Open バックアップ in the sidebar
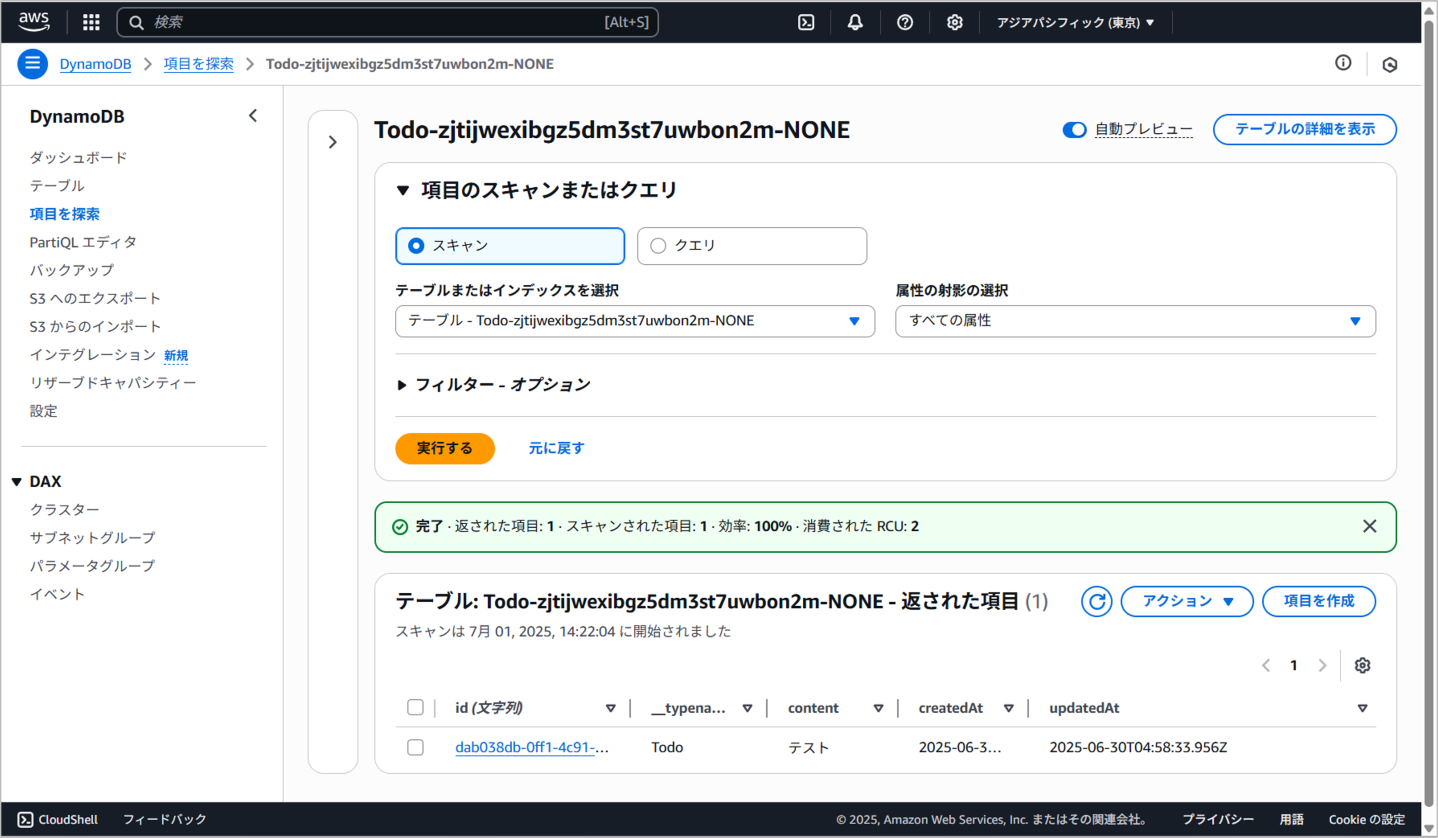Viewport: 1438px width, 838px height. click(71, 270)
